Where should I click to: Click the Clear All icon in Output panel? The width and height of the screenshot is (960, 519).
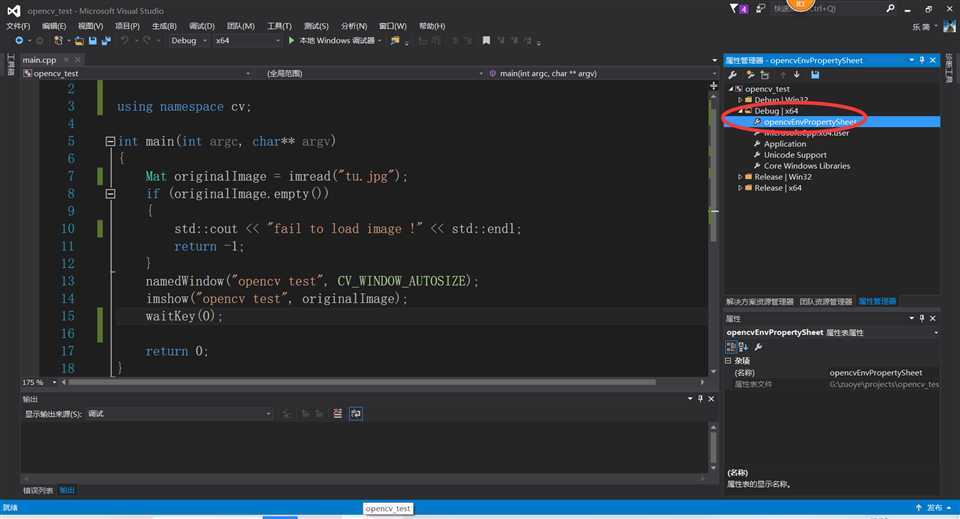(x=338, y=413)
